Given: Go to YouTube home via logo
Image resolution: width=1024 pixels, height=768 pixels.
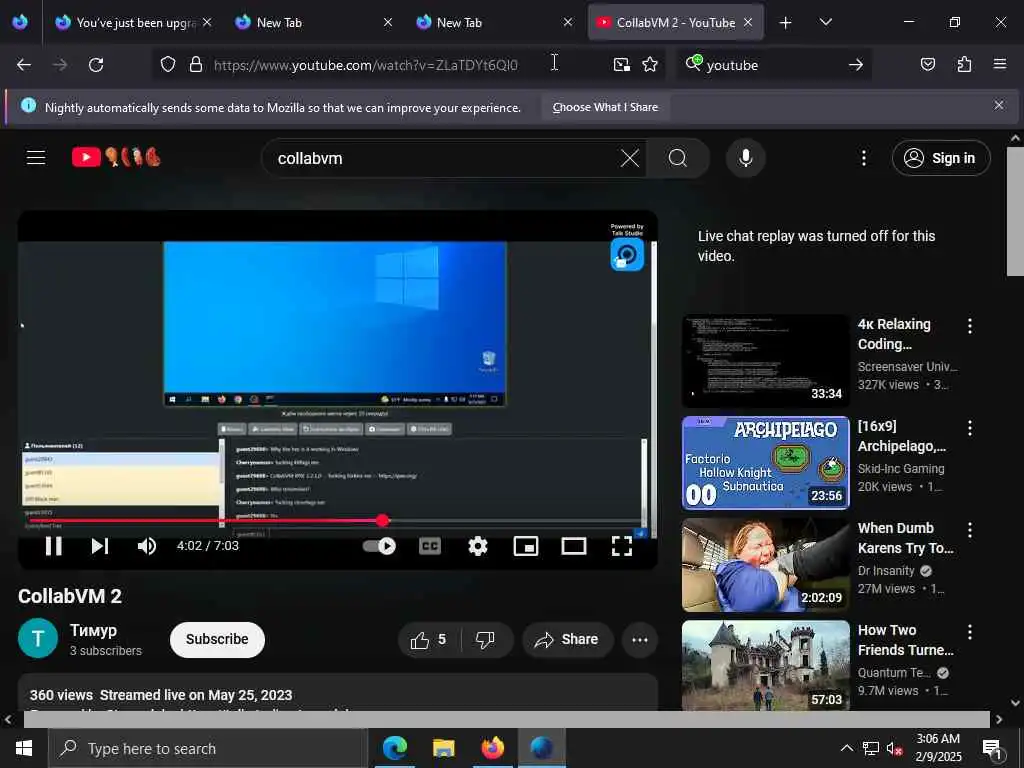Looking at the screenshot, I should pyautogui.click(x=116, y=157).
